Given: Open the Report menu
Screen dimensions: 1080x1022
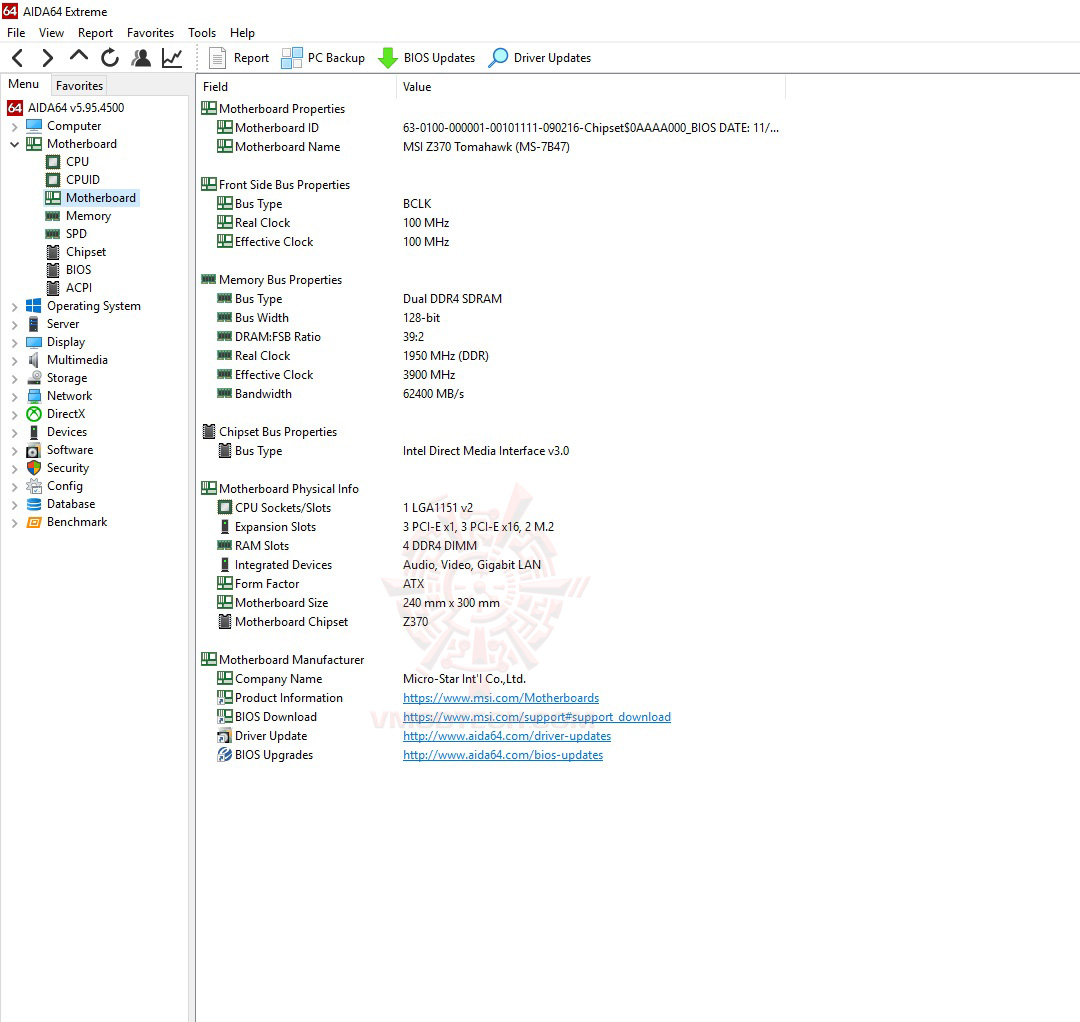Looking at the screenshot, I should click(95, 32).
